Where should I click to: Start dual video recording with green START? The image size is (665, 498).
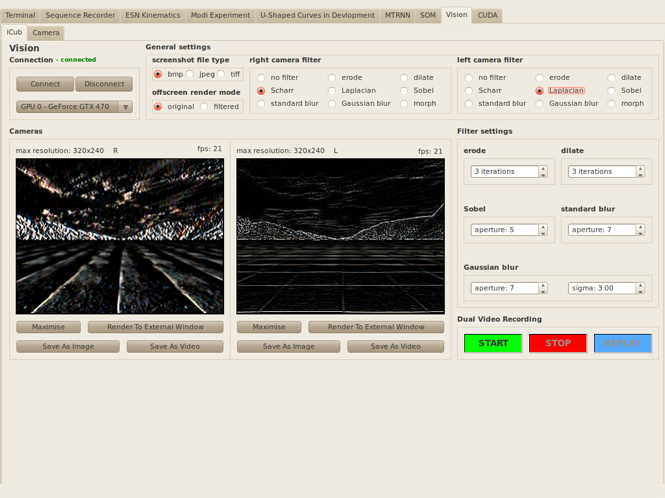click(493, 343)
